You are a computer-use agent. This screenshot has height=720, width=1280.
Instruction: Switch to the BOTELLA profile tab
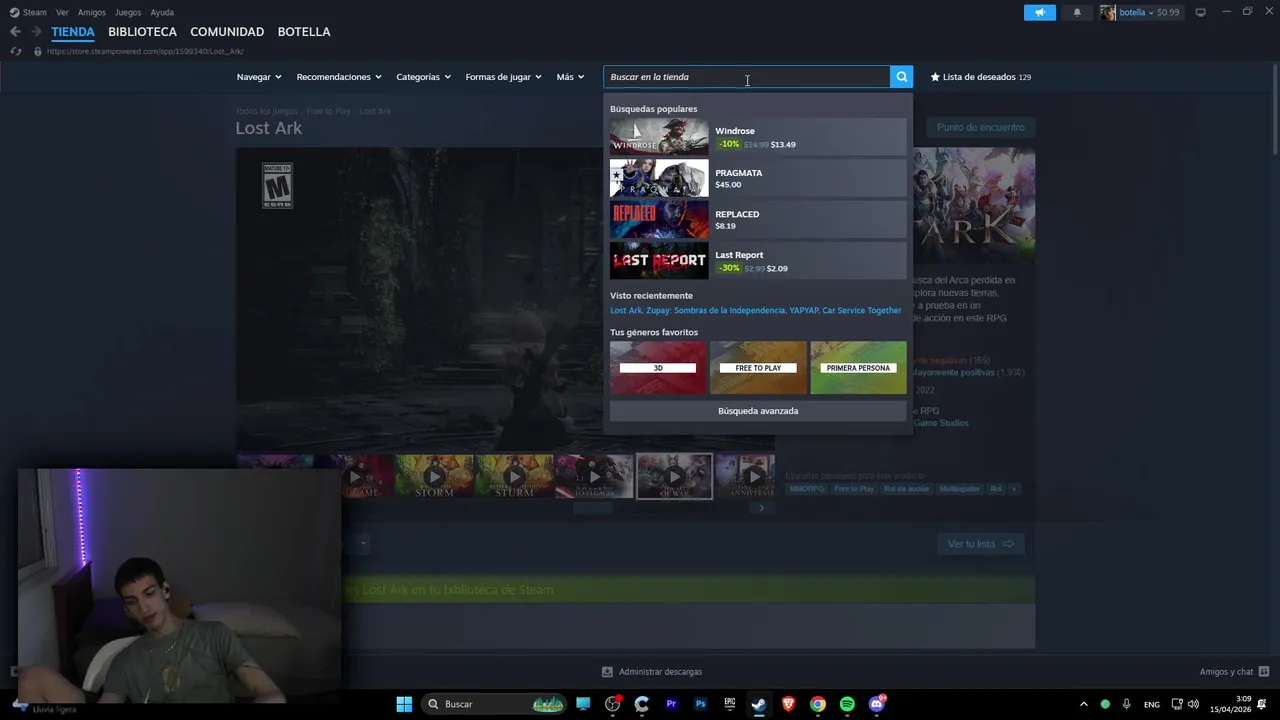304,32
